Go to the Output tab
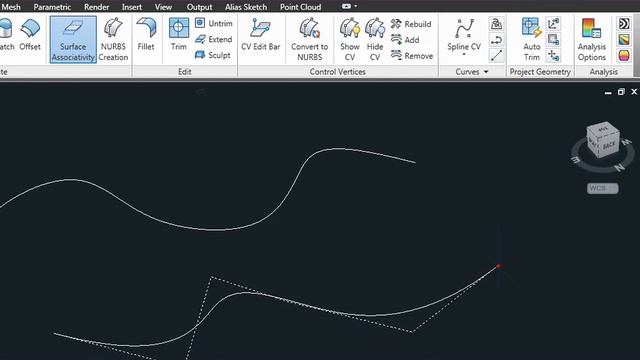The image size is (640, 360). pyautogui.click(x=200, y=7)
